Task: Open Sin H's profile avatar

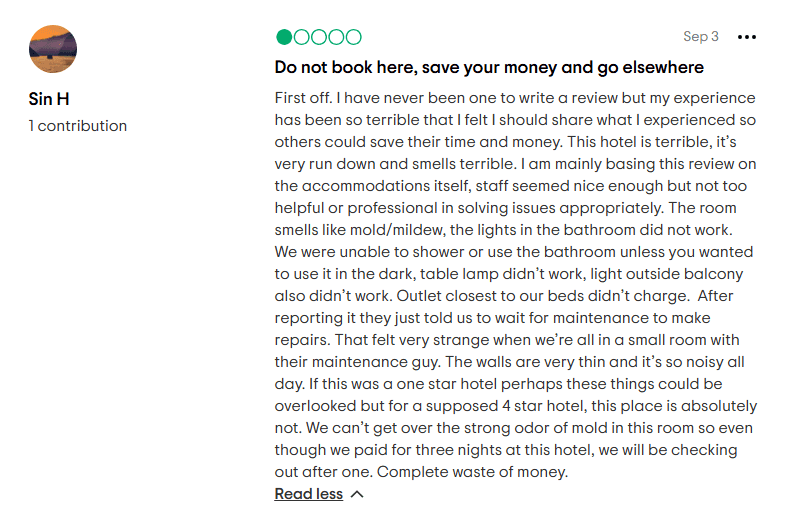Action: pos(53,49)
